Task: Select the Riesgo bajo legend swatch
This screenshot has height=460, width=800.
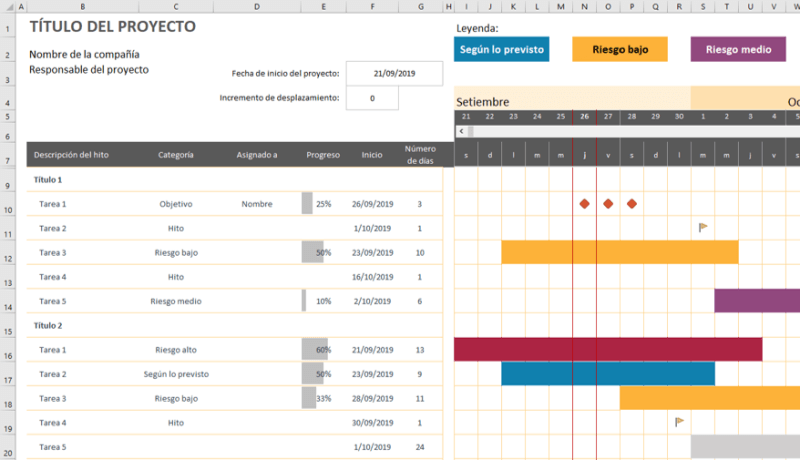Action: tap(619, 49)
